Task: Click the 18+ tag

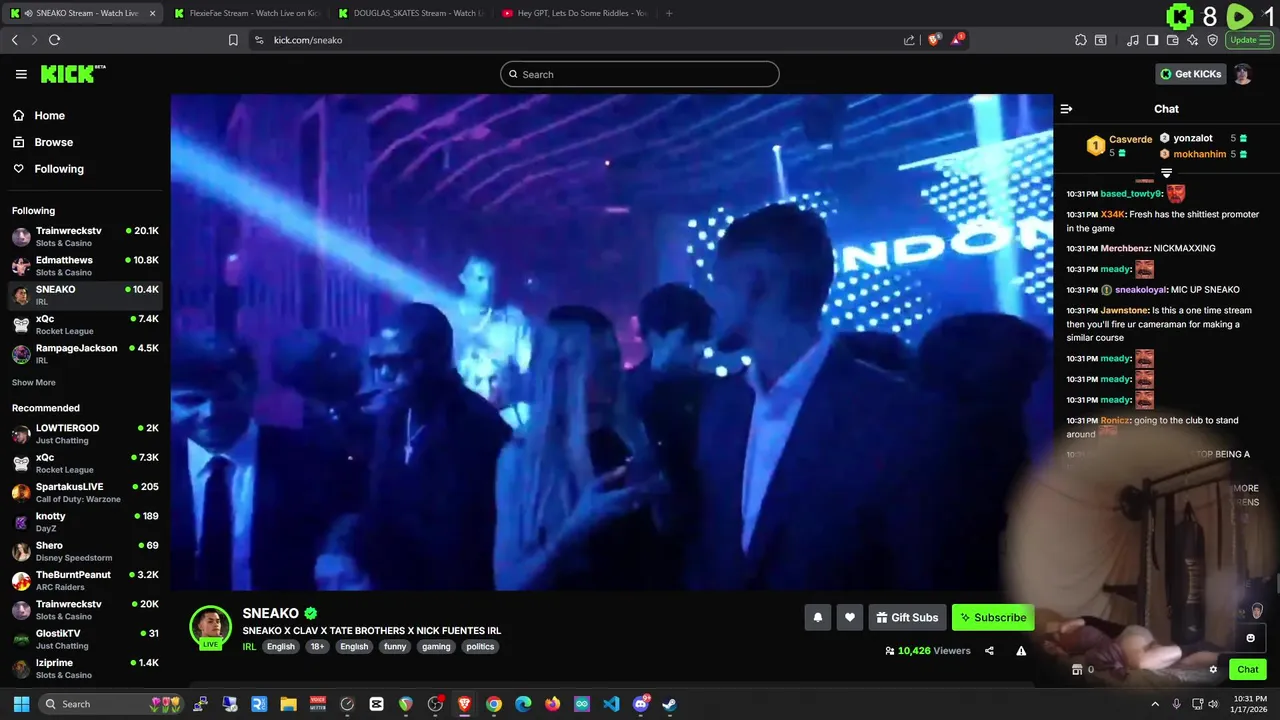Action: 317,646
